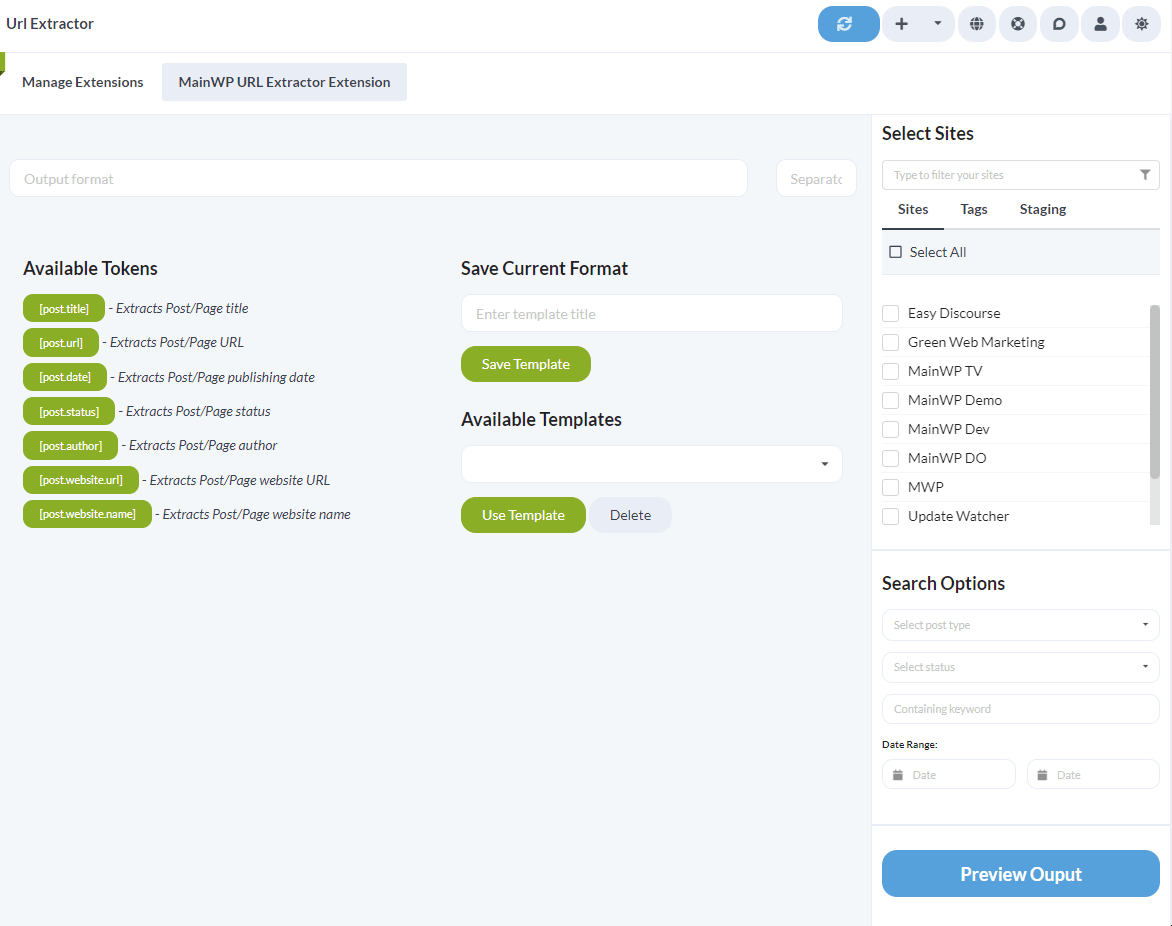Click the [post.url] token badge
The height and width of the screenshot is (926, 1172).
coord(61,342)
